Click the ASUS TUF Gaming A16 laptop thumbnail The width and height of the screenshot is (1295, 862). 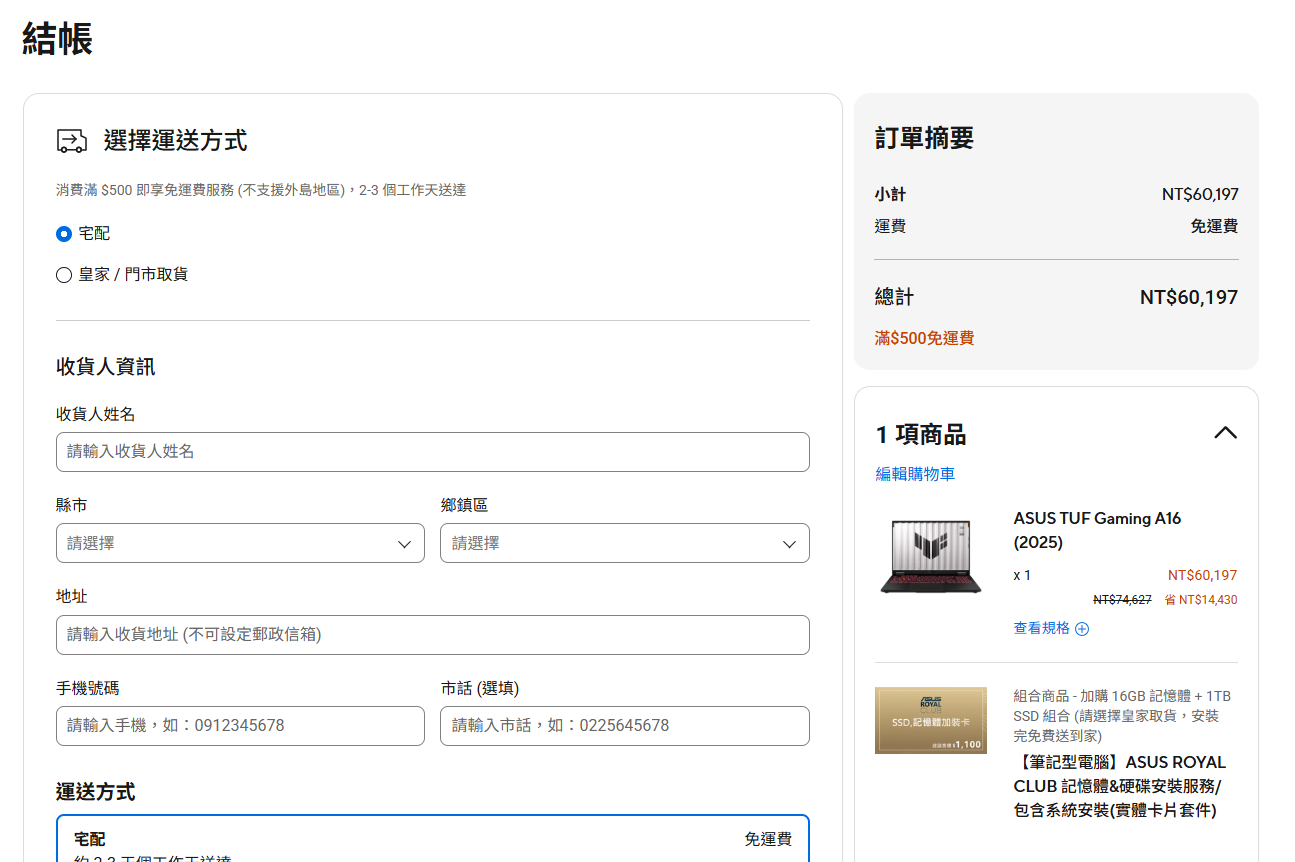coord(931,556)
